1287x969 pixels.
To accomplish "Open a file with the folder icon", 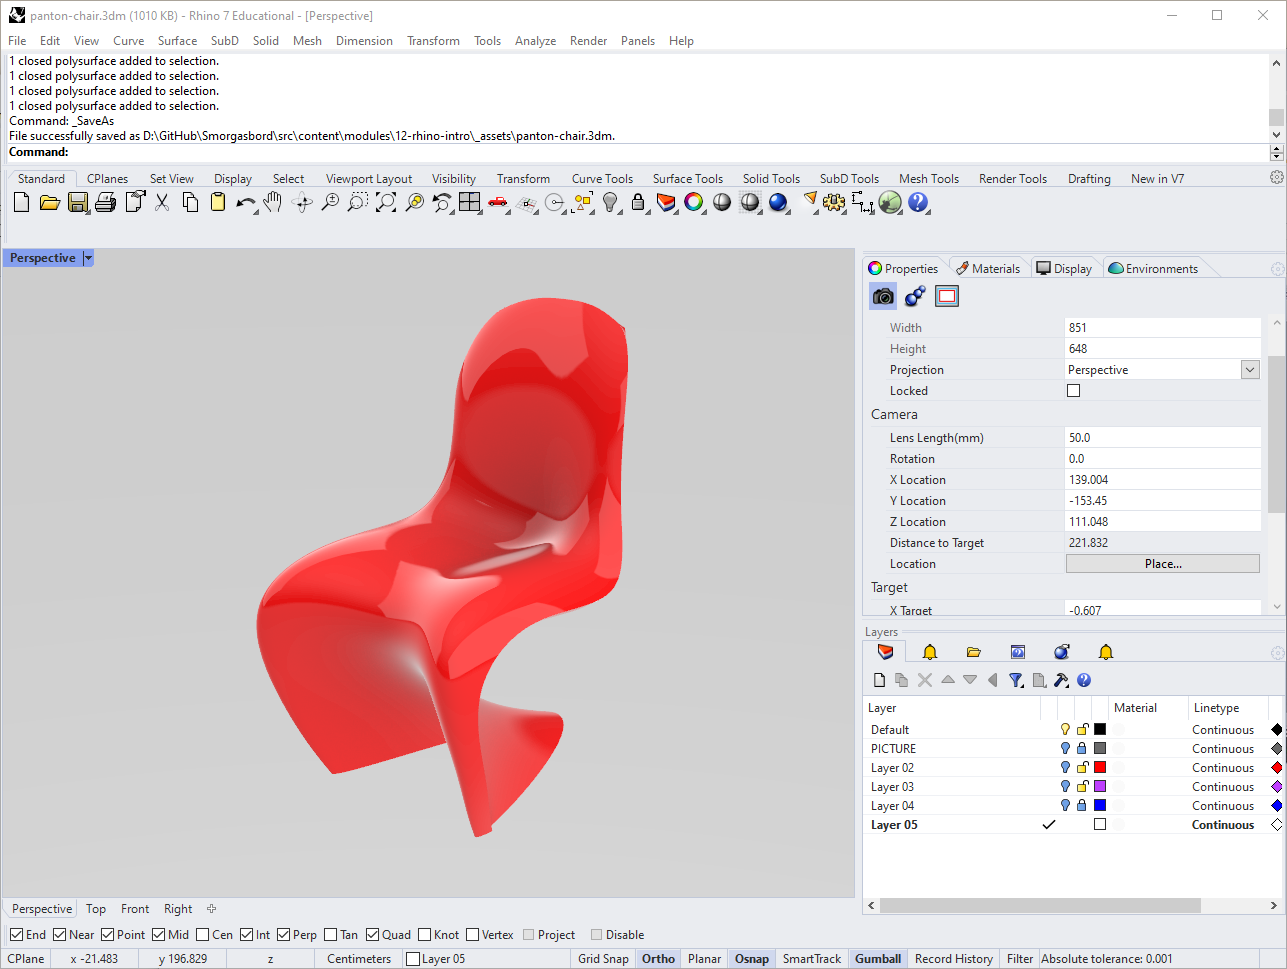I will (x=49, y=203).
